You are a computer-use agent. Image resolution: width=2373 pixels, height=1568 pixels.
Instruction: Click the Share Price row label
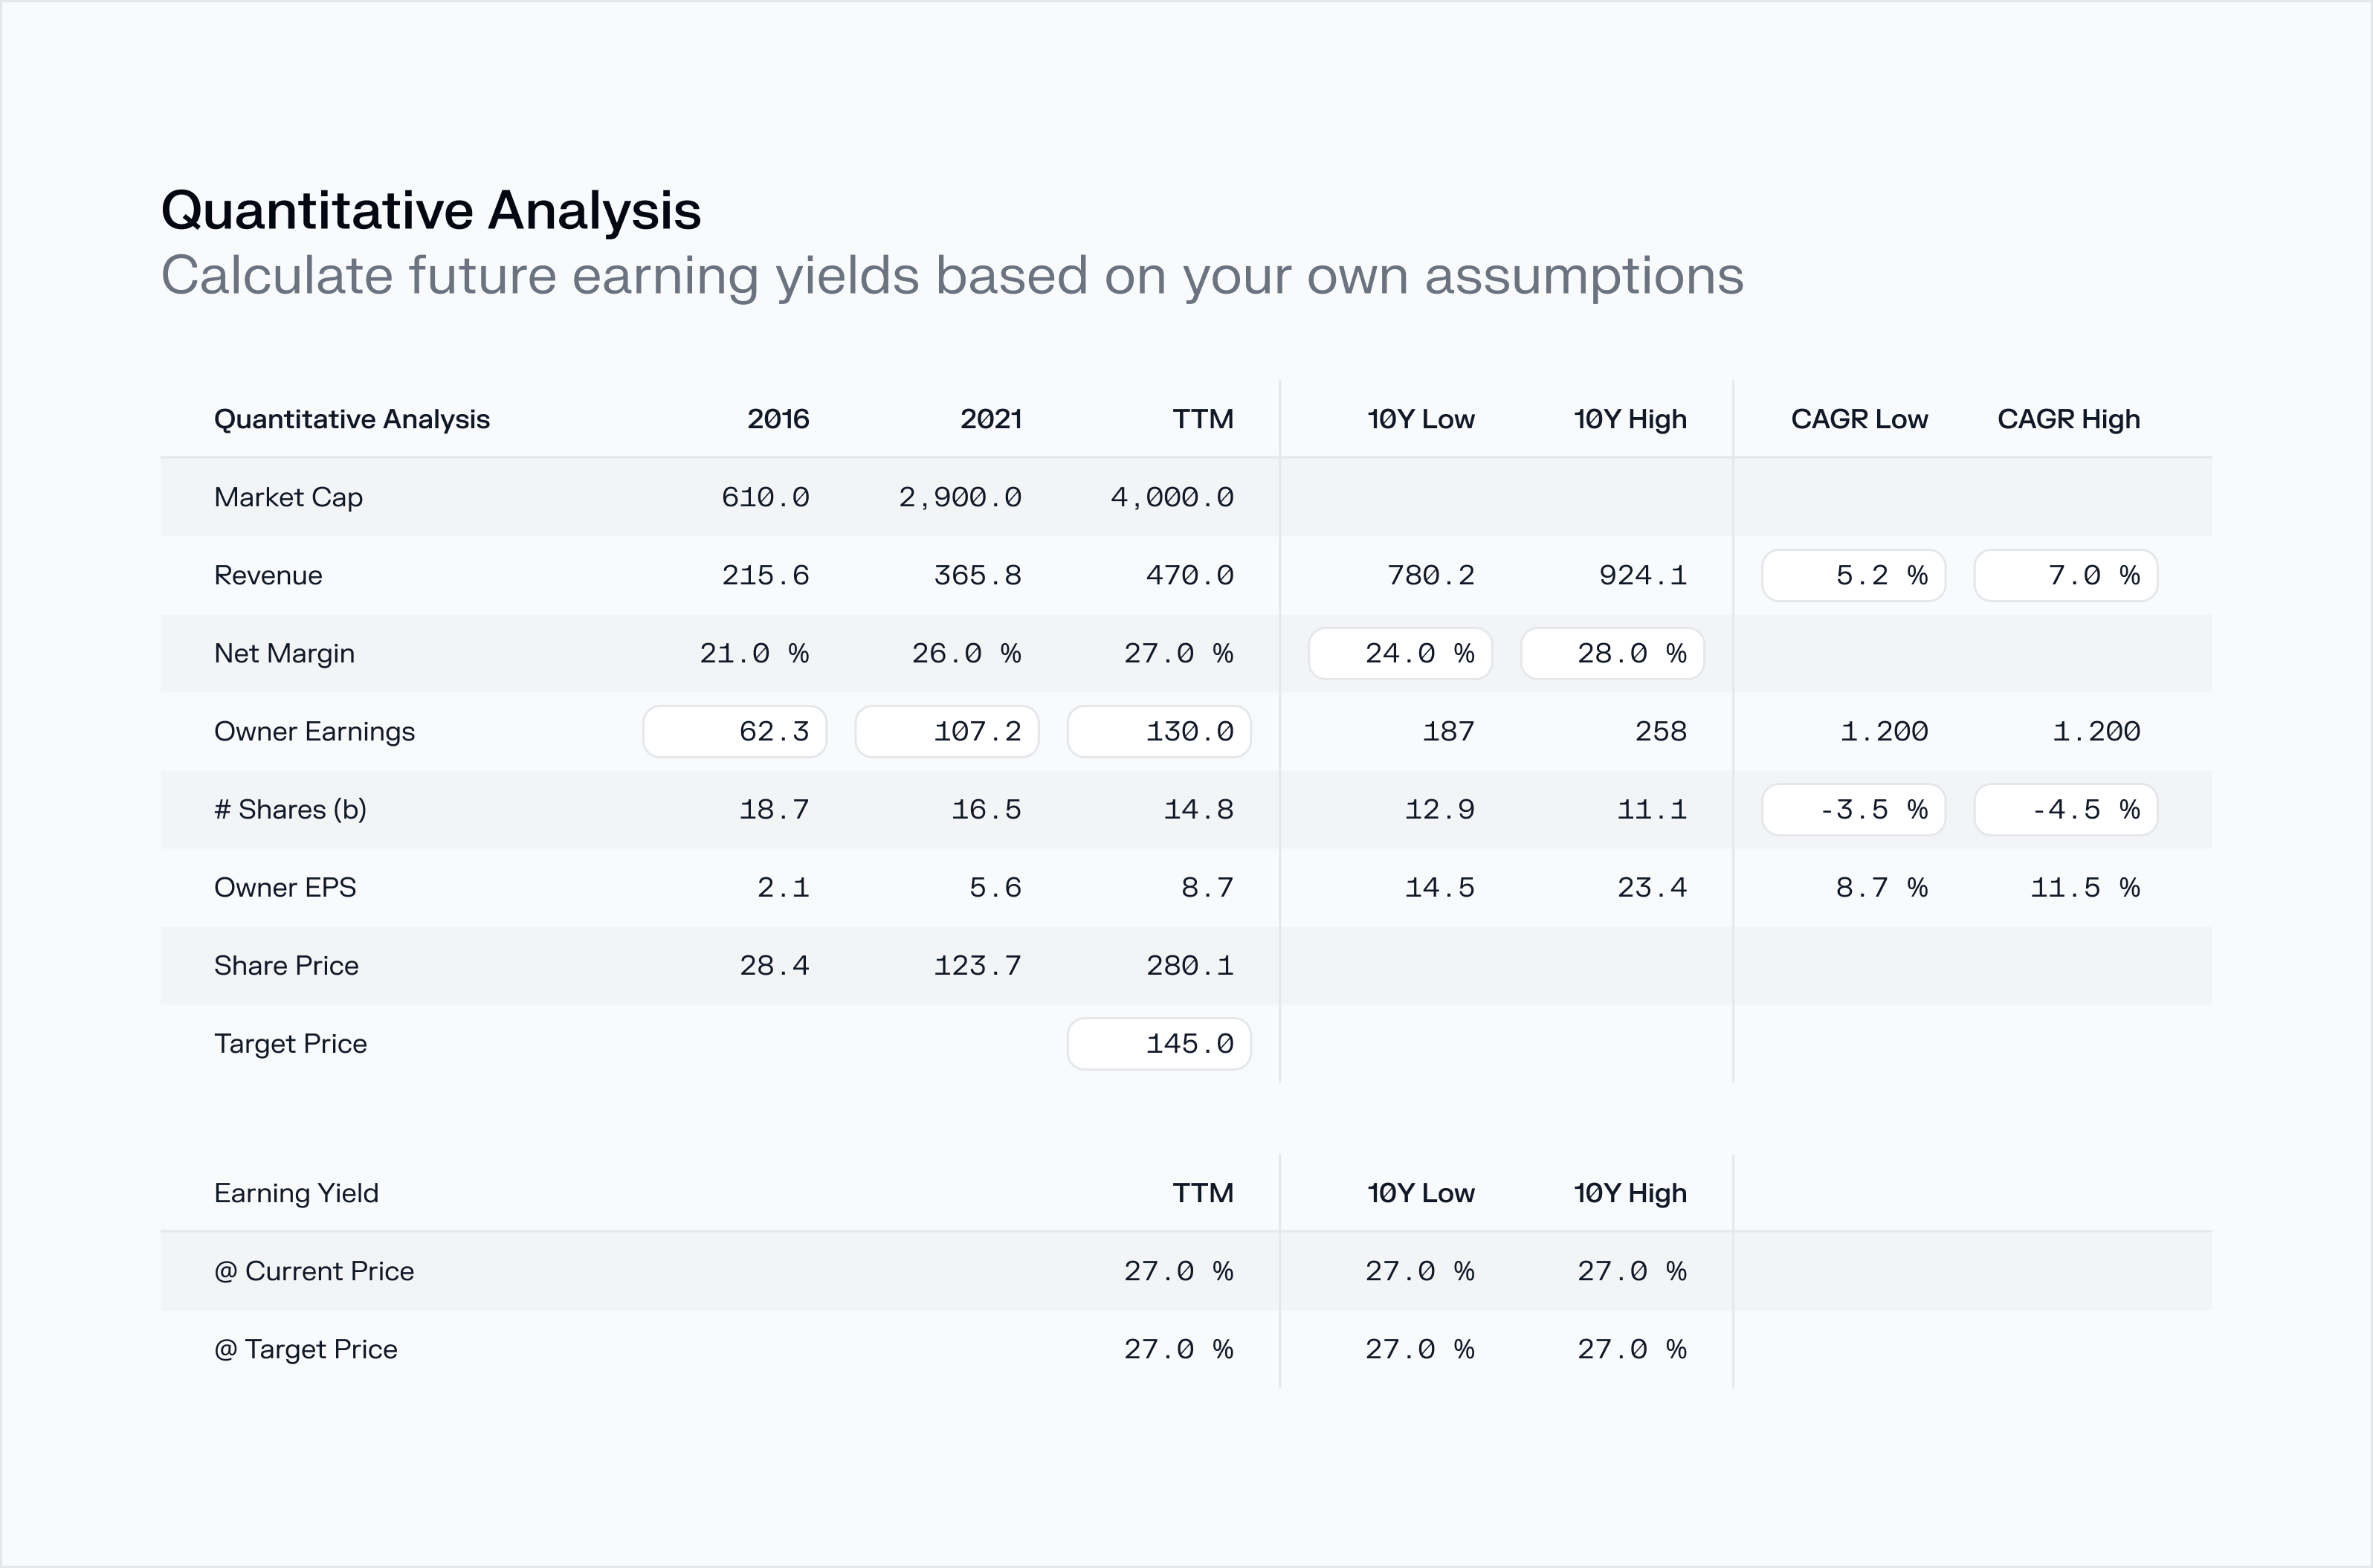(x=286, y=965)
